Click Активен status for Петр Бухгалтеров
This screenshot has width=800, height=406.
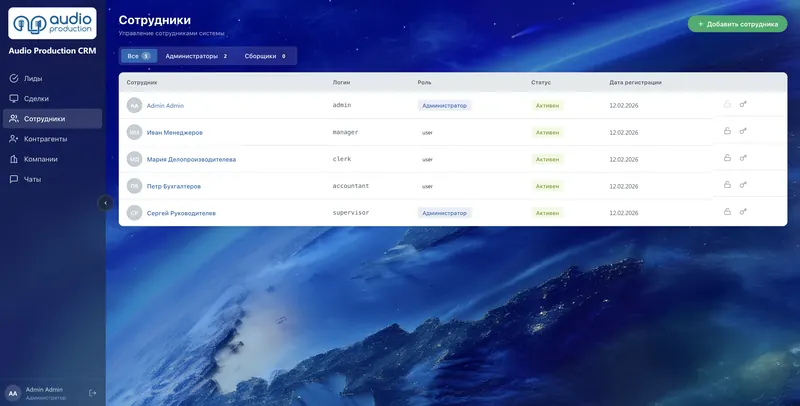coord(547,186)
